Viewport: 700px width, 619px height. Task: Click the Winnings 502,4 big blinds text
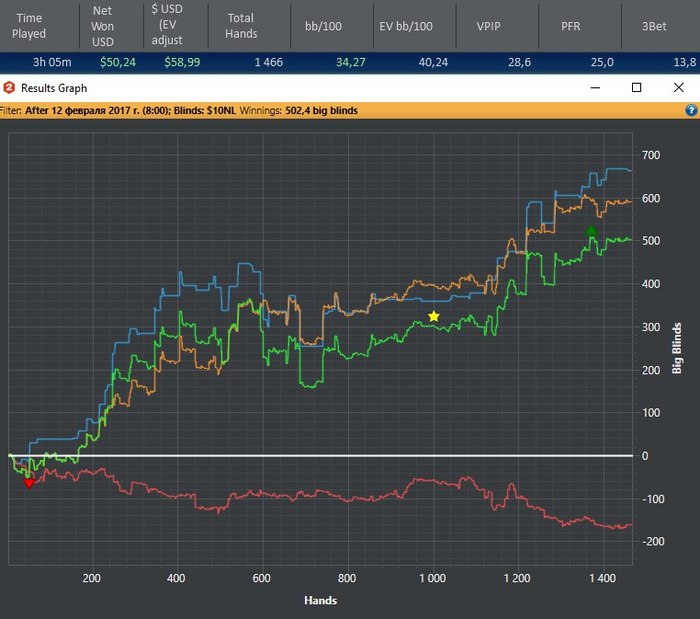(x=299, y=110)
